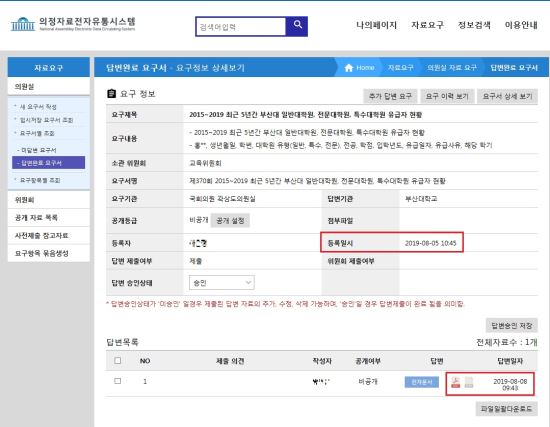The width and height of the screenshot is (550, 427).
Task: Click the clipboard icon beside 요구 정보
Action: [111, 94]
